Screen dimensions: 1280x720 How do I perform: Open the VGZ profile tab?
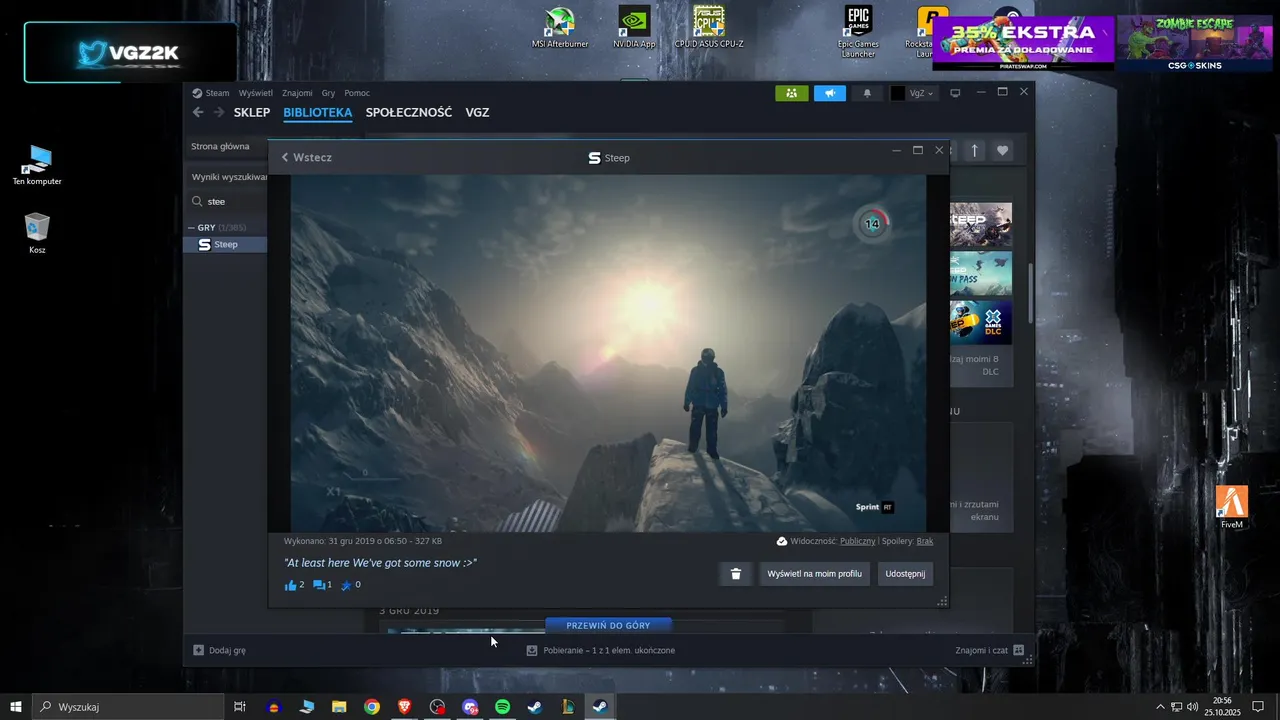477,113
